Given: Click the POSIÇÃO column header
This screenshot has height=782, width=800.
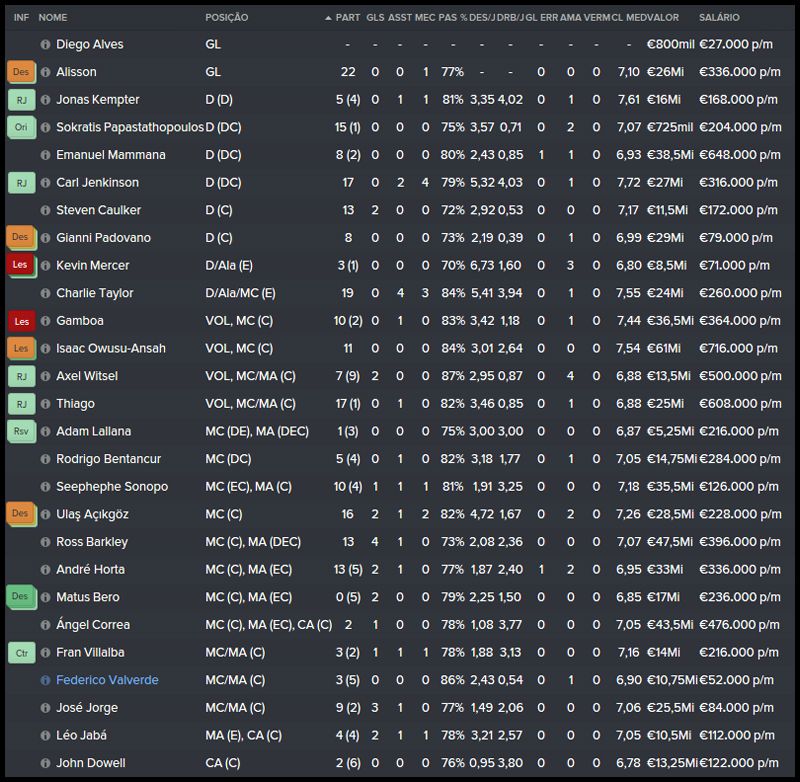Looking at the screenshot, I should (x=227, y=18).
